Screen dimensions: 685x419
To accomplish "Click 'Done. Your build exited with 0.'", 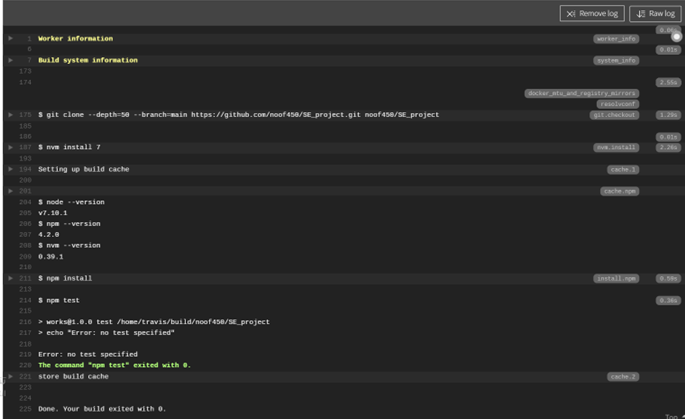I will (102, 409).
